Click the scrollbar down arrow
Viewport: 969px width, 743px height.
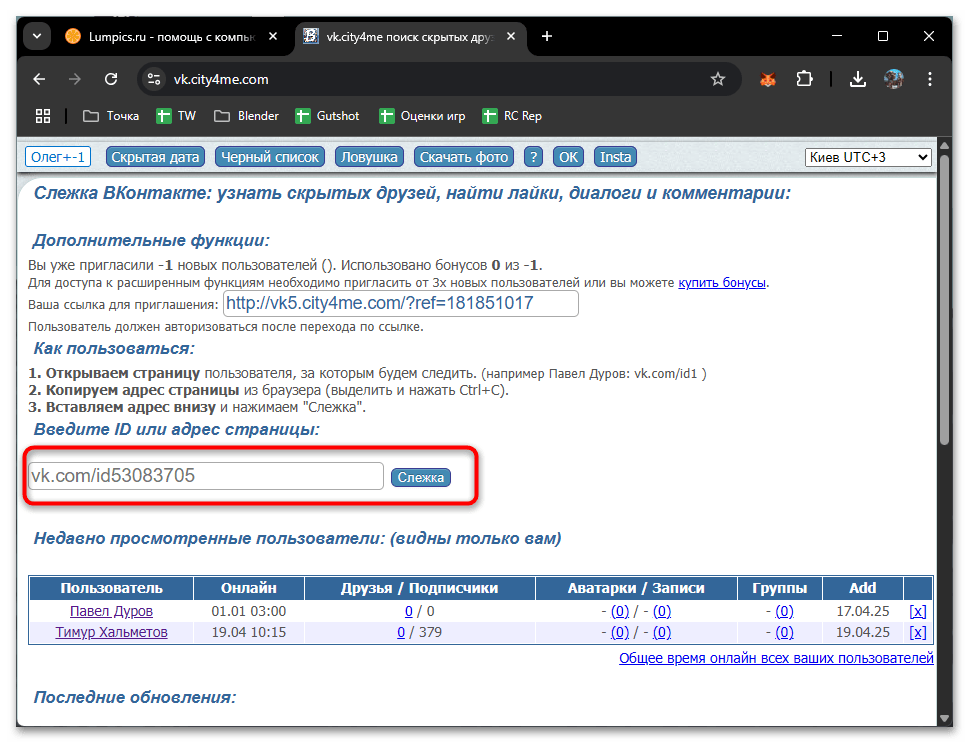pos(944,718)
